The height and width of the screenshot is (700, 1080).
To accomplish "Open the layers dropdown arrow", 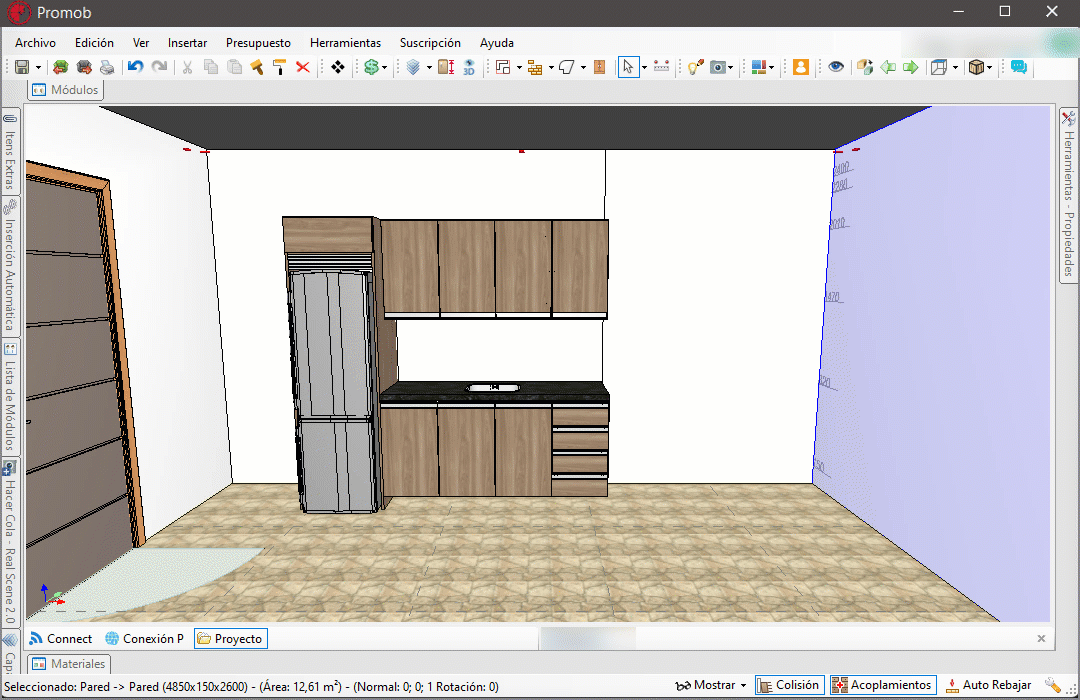I will click(x=429, y=68).
